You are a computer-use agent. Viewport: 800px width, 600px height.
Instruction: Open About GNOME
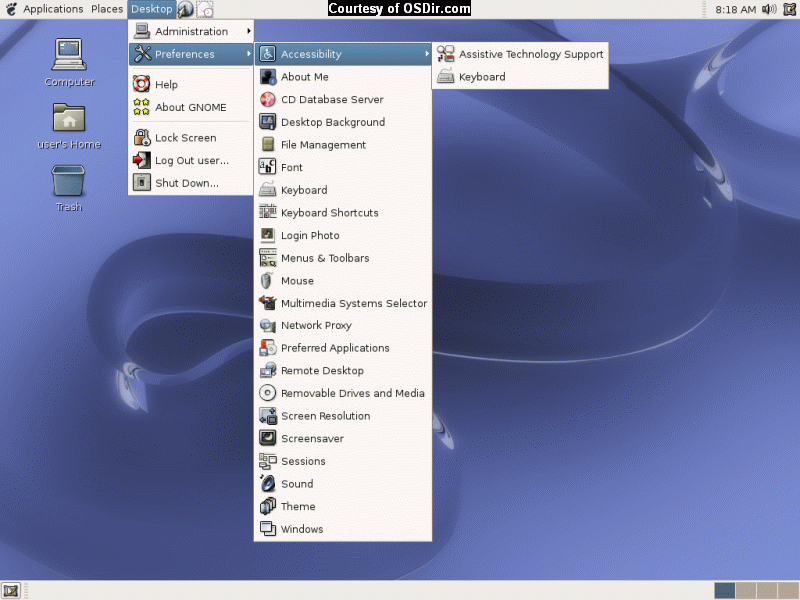[192, 107]
